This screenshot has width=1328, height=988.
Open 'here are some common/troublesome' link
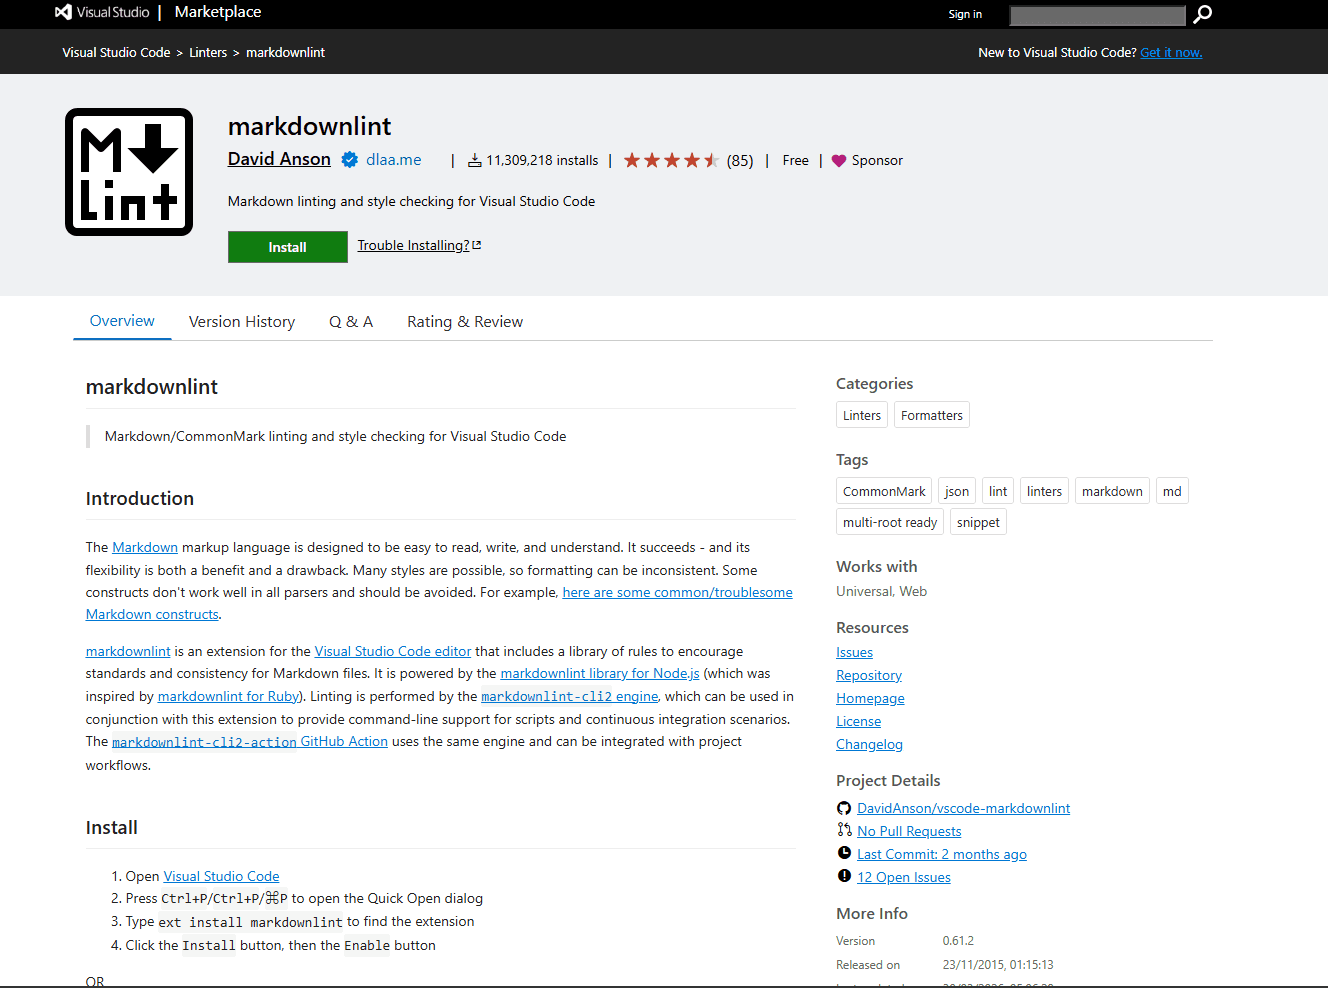(678, 592)
